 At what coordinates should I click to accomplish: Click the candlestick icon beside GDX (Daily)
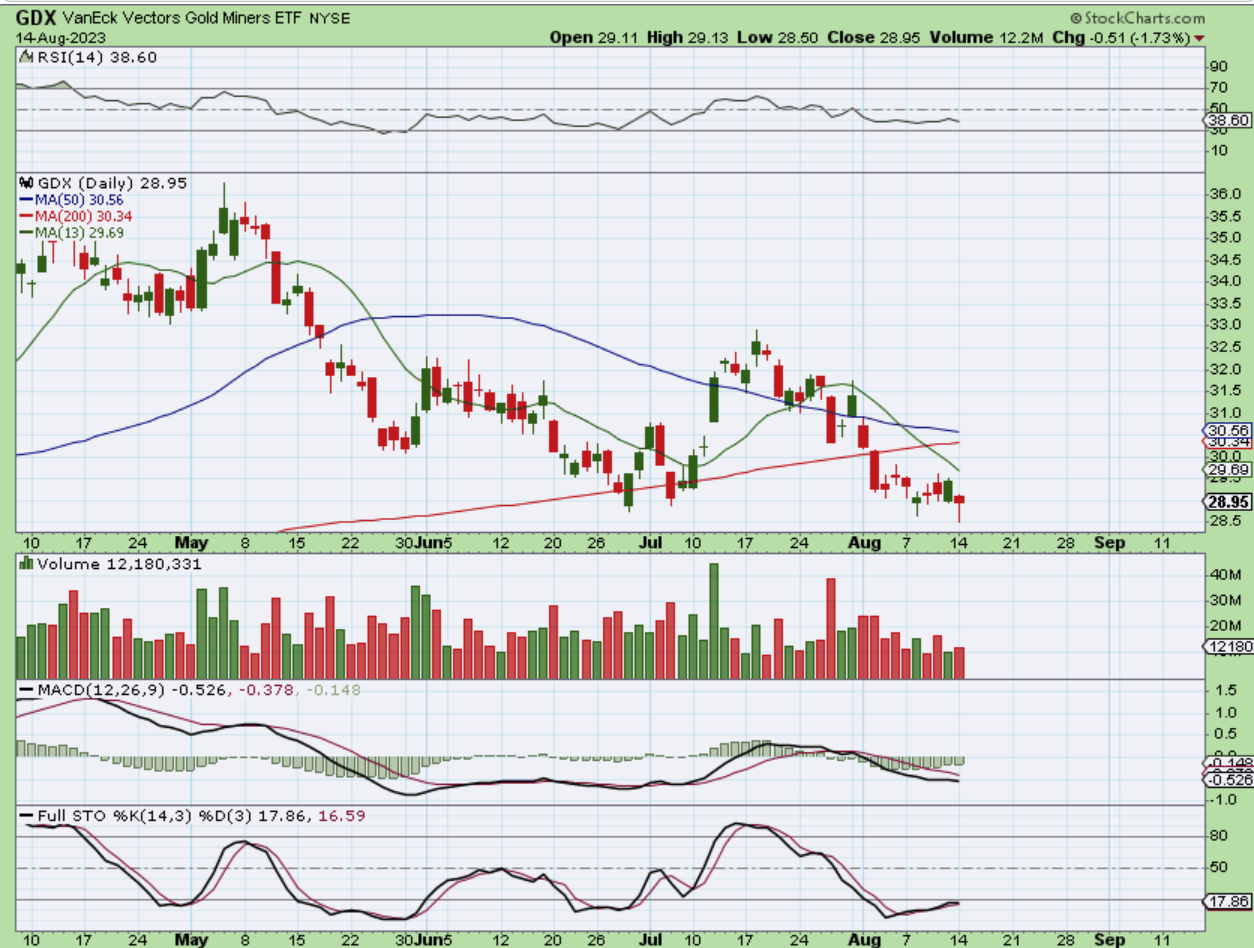point(26,184)
